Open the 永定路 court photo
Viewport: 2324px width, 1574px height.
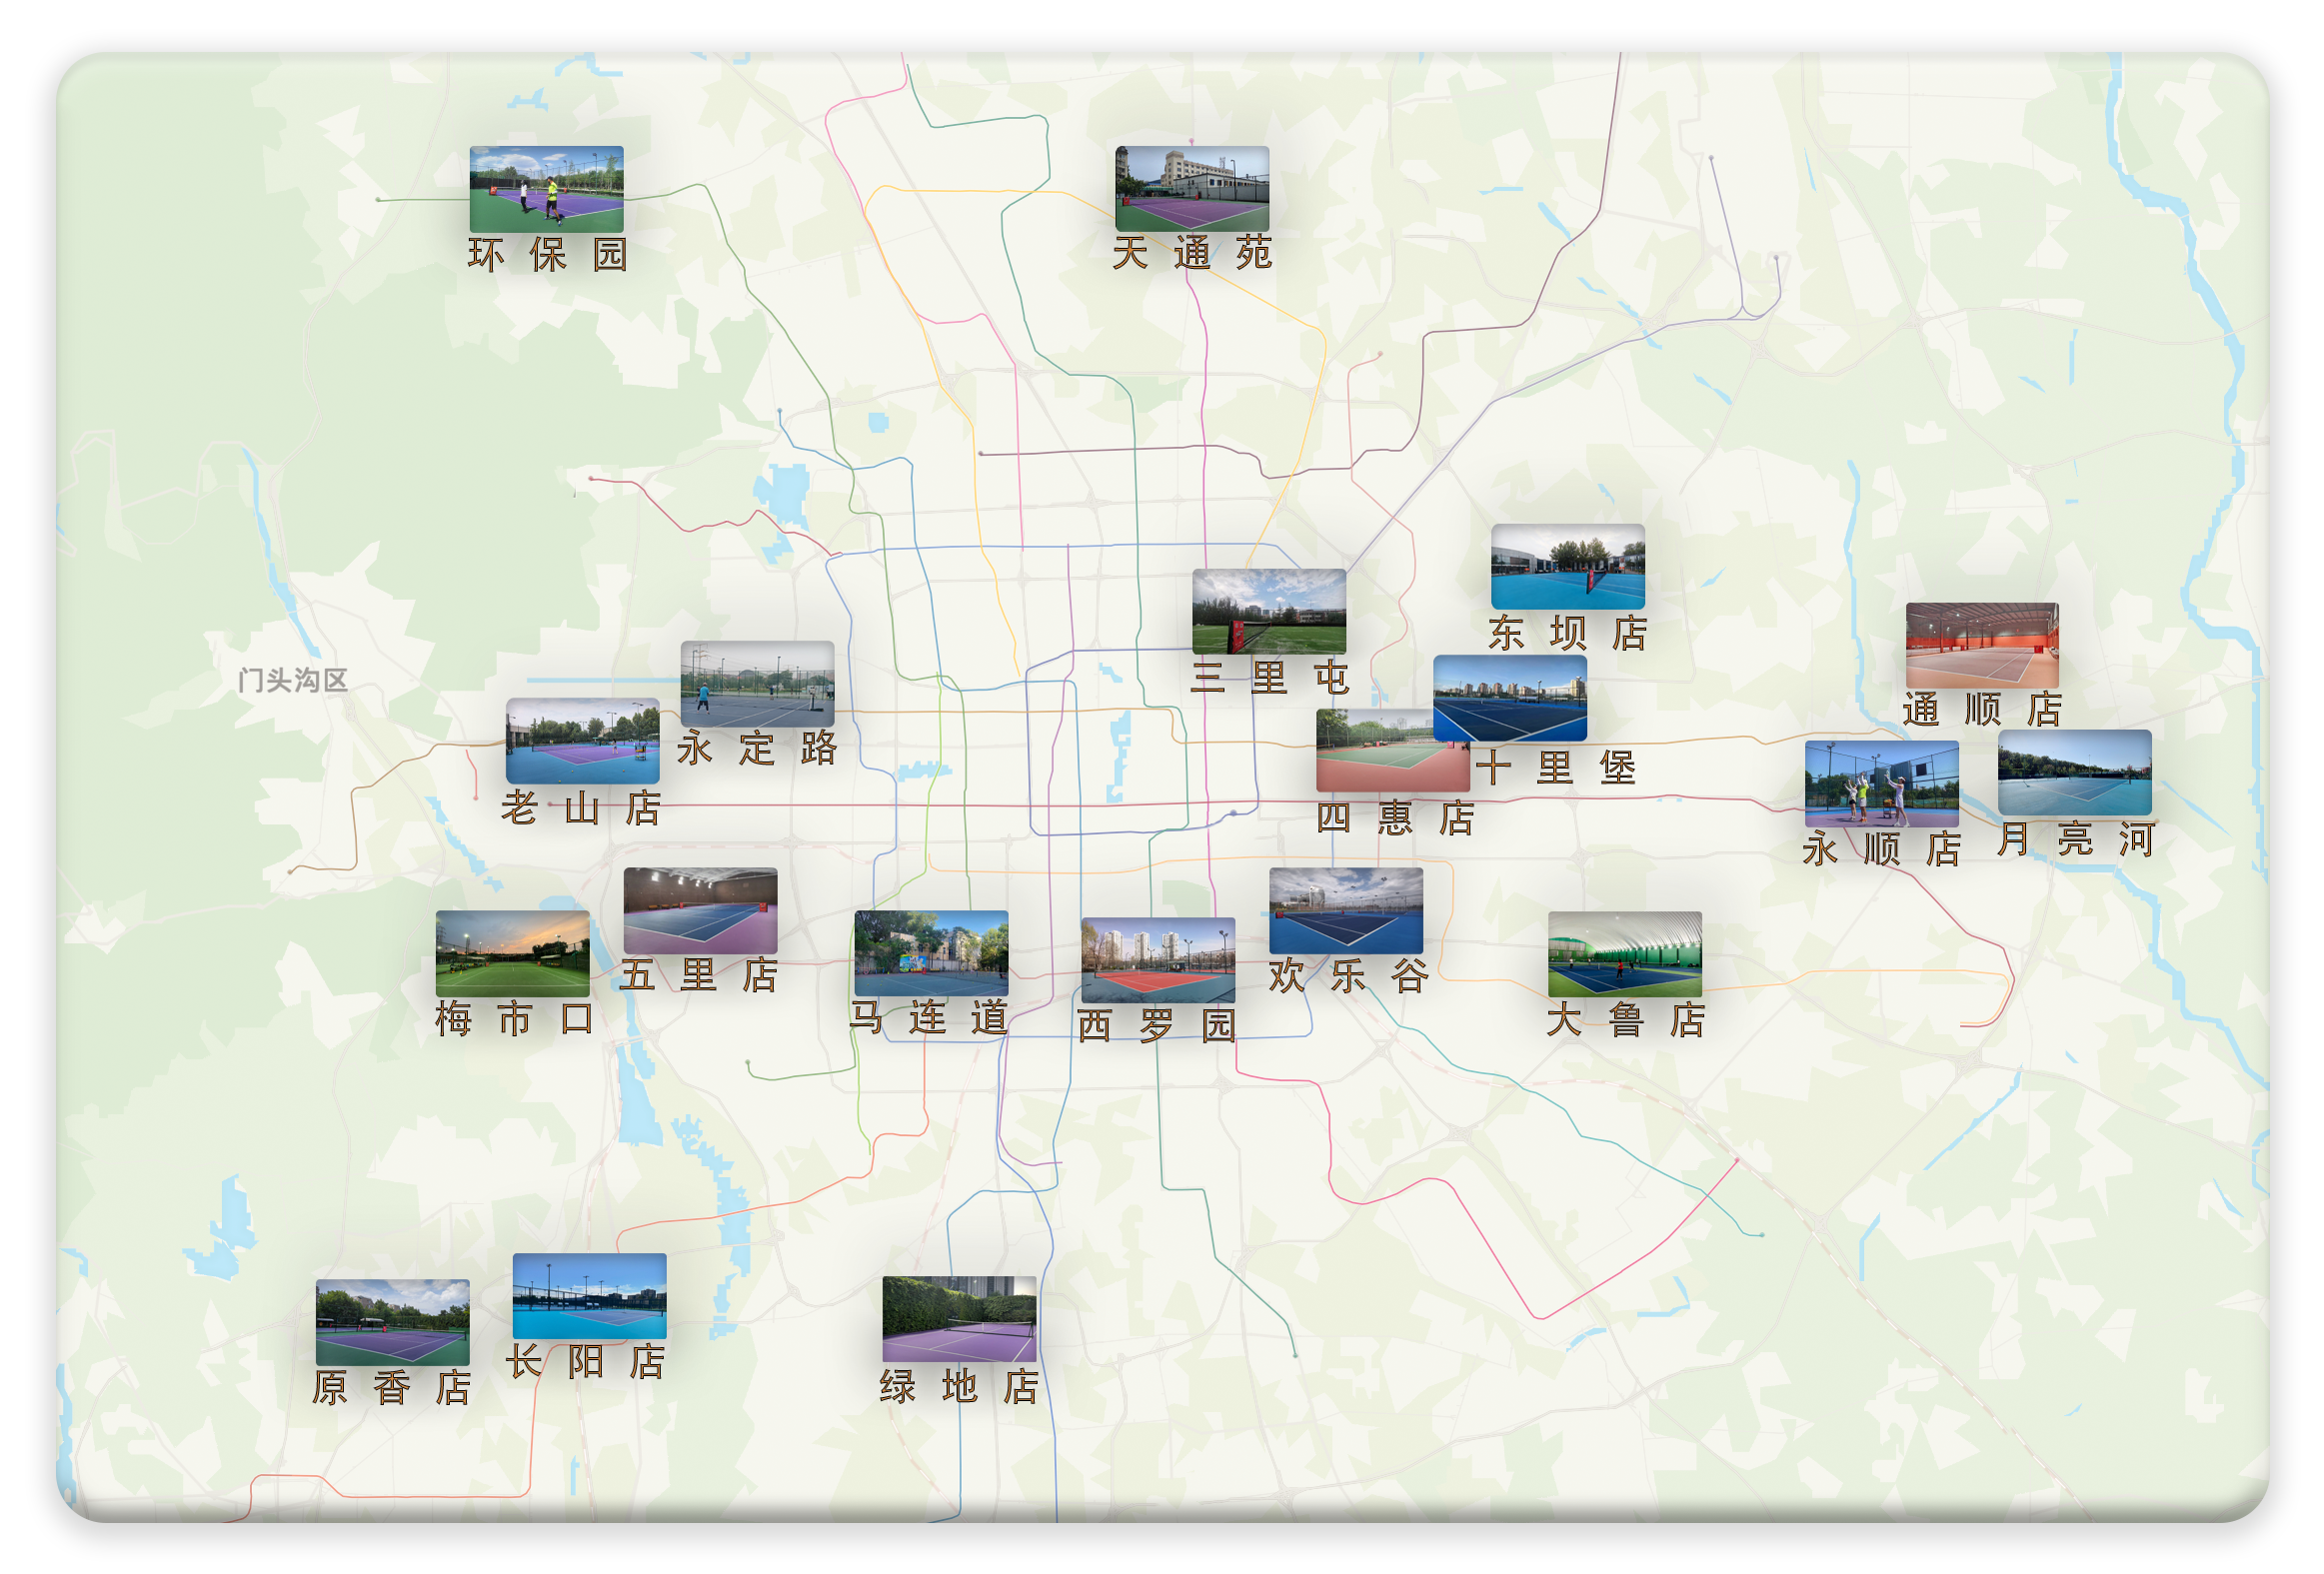(x=757, y=684)
